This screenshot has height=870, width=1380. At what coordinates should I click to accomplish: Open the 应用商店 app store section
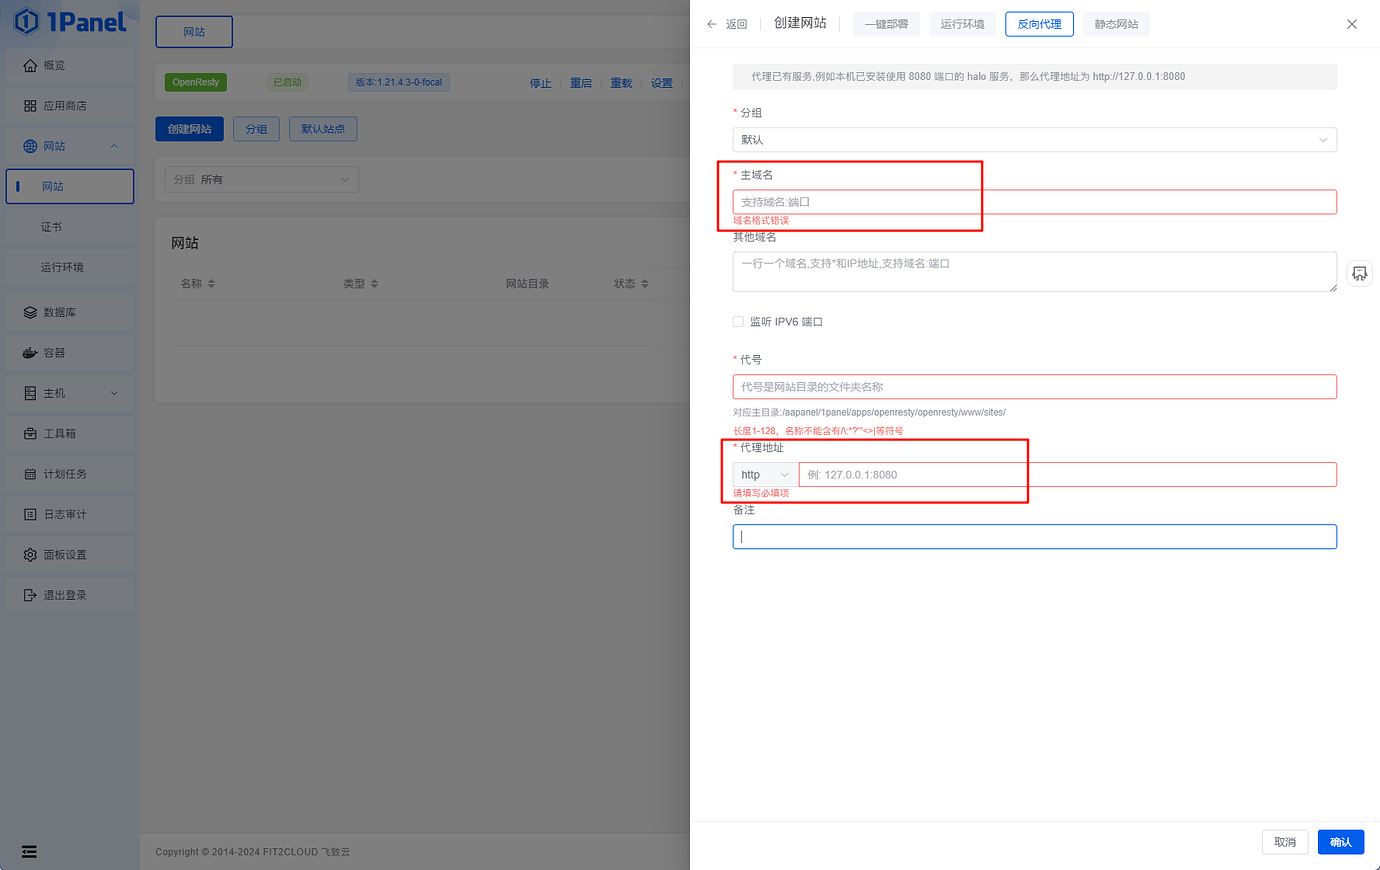pyautogui.click(x=64, y=105)
